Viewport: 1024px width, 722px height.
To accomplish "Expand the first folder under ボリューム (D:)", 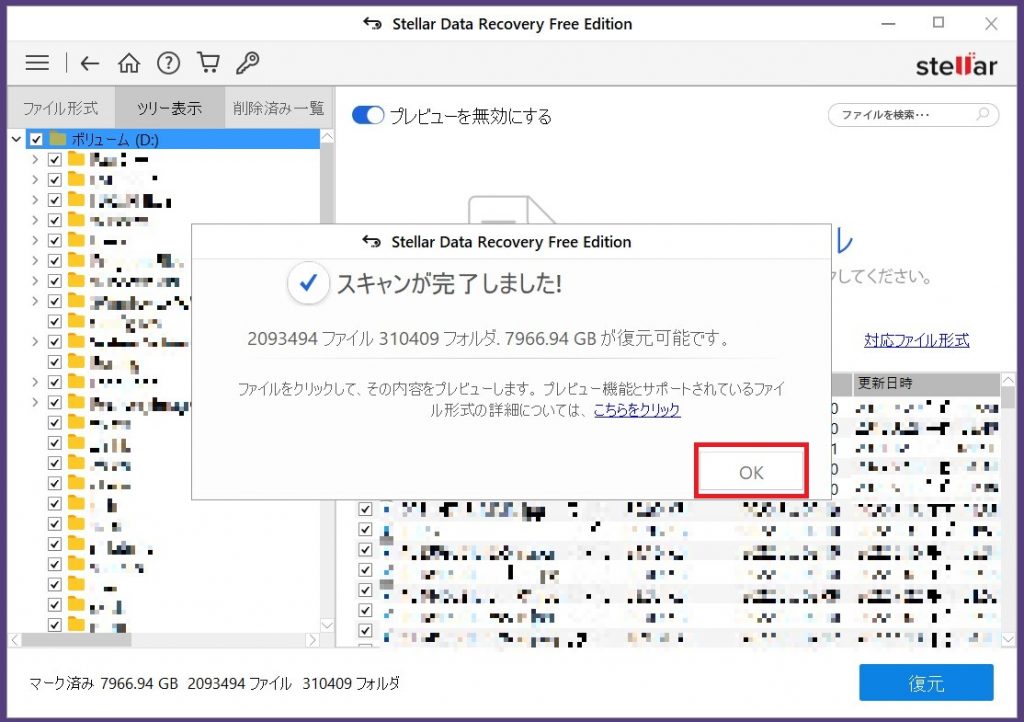I will pos(35,159).
